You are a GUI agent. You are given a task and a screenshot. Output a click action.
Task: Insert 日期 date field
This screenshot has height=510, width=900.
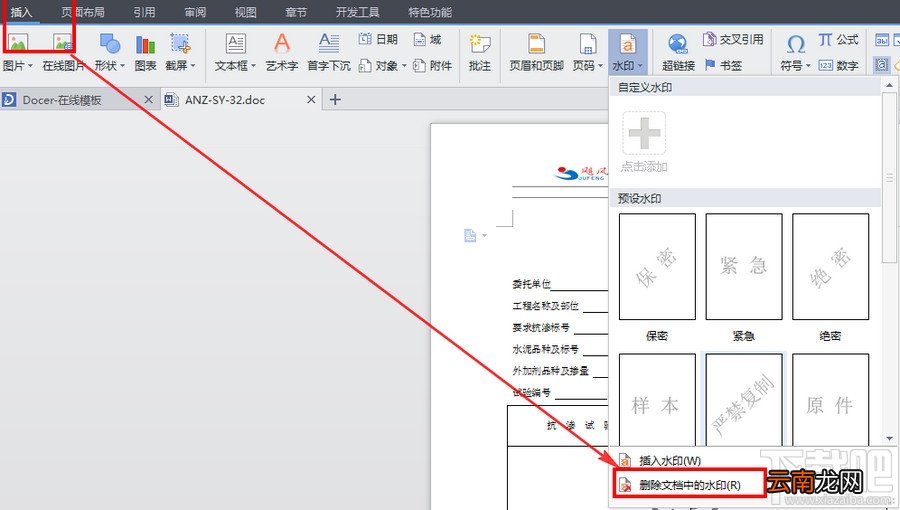[378, 39]
